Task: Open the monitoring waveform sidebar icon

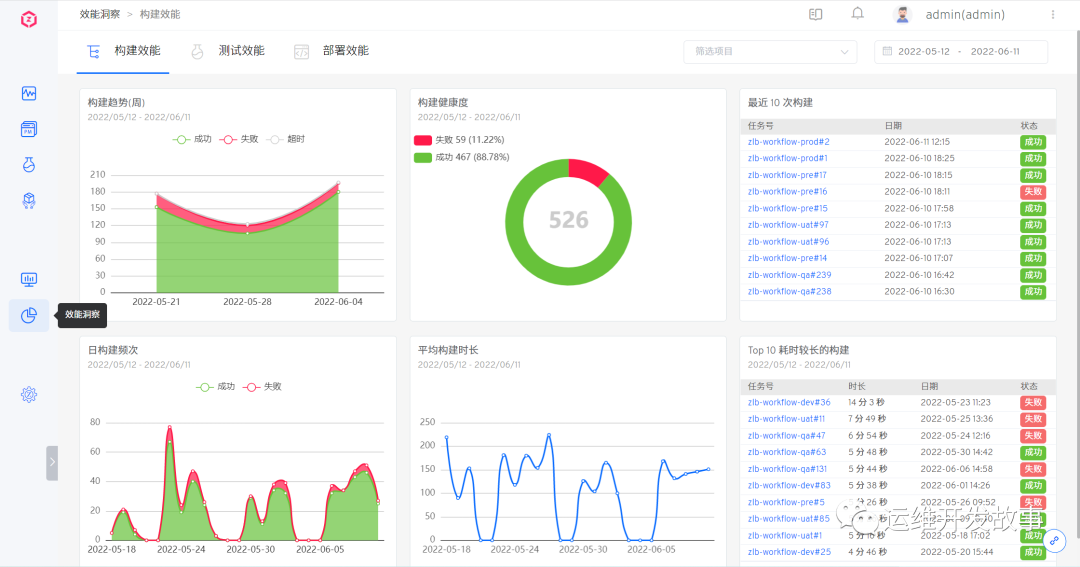Action: click(29, 93)
